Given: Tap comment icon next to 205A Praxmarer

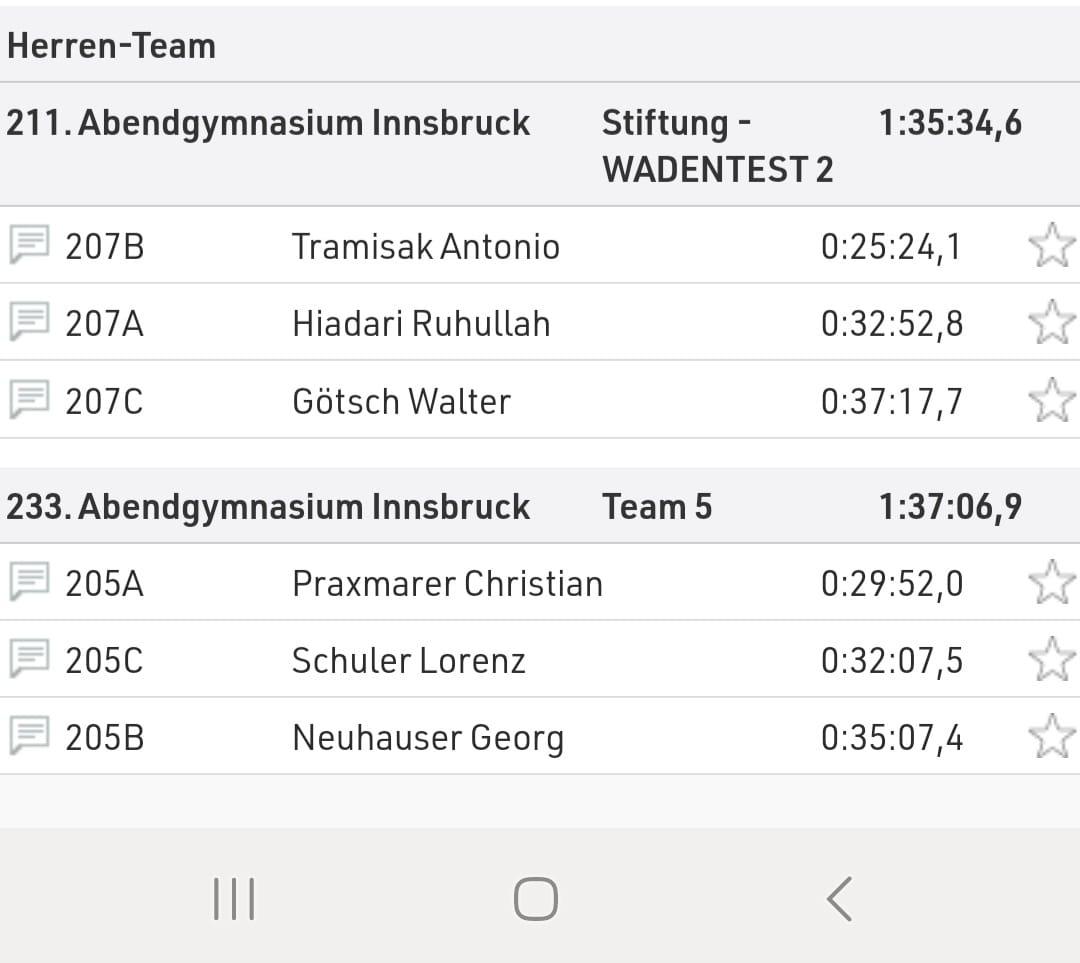Looking at the screenshot, I should [29, 581].
